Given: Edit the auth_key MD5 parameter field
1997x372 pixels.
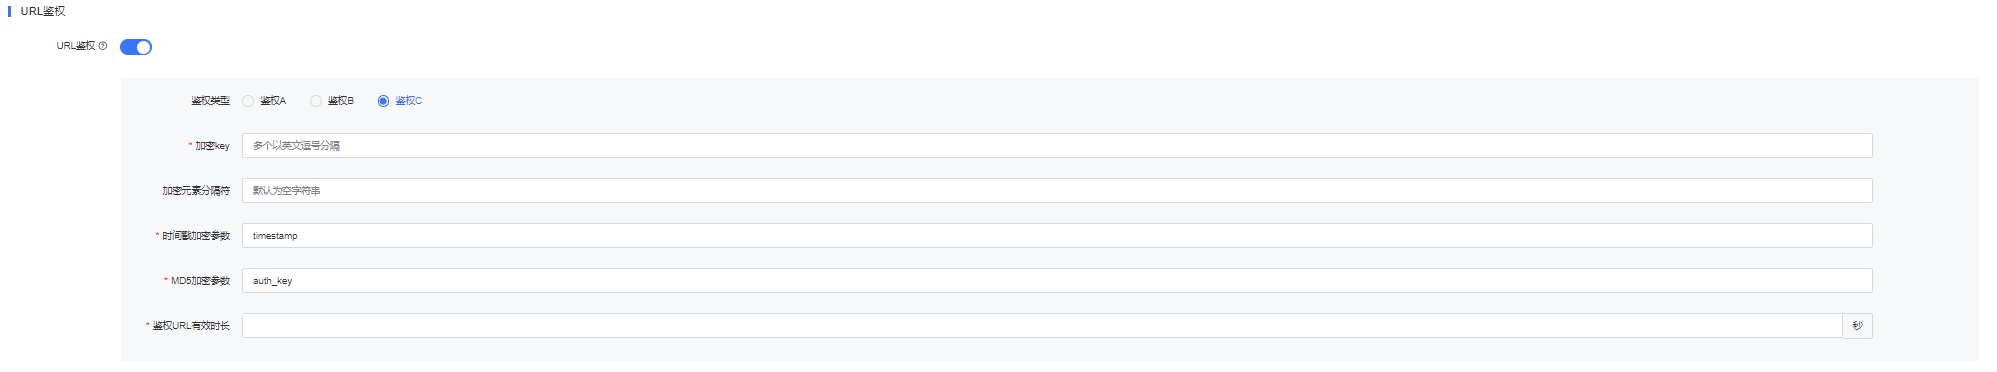Looking at the screenshot, I should (x=1057, y=281).
